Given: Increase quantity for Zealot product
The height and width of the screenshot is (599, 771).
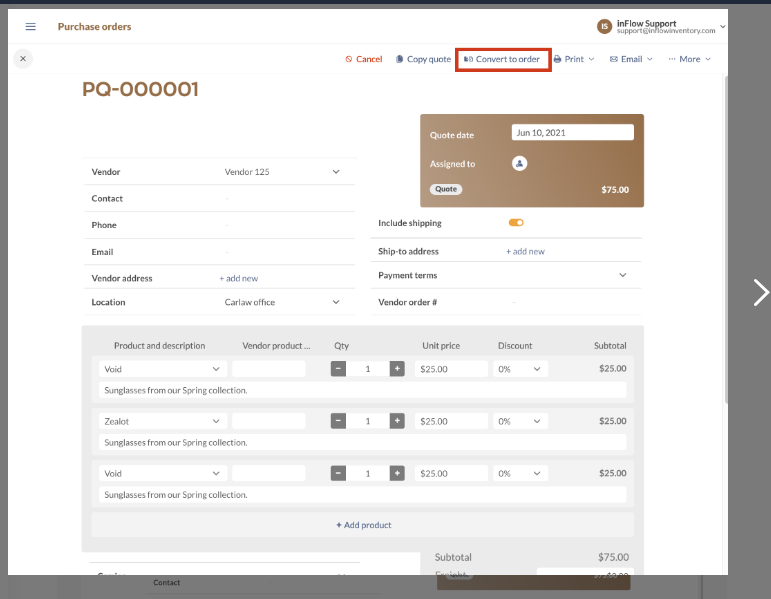Looking at the screenshot, I should 397,421.
